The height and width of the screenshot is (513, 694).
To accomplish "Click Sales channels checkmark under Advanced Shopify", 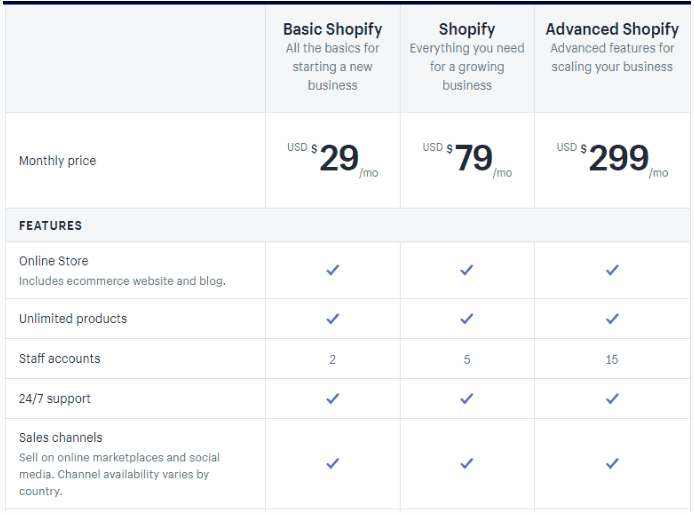I will click(612, 463).
